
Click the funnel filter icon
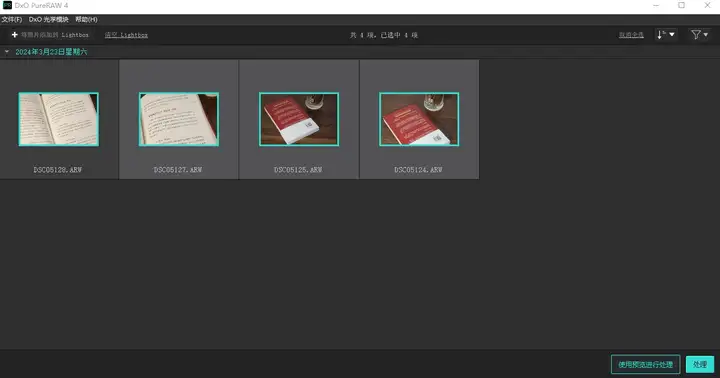696,35
